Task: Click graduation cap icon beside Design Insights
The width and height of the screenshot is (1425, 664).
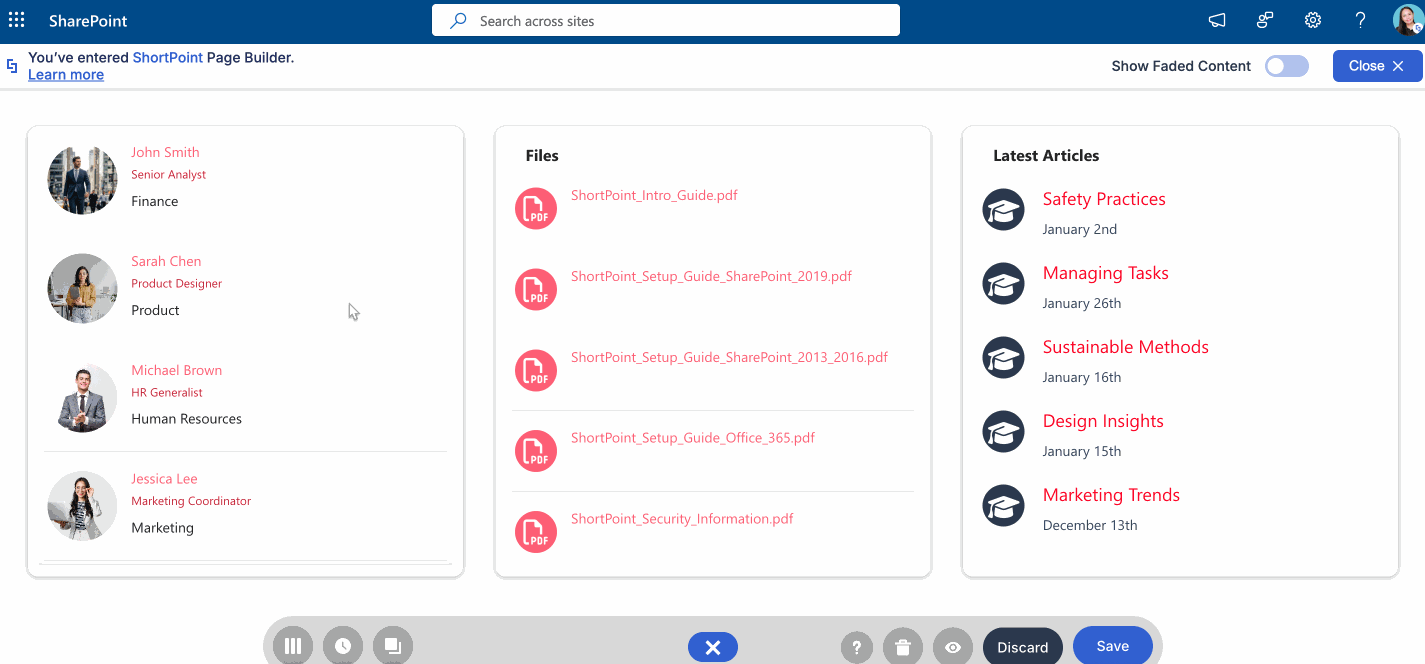Action: pos(1003,432)
